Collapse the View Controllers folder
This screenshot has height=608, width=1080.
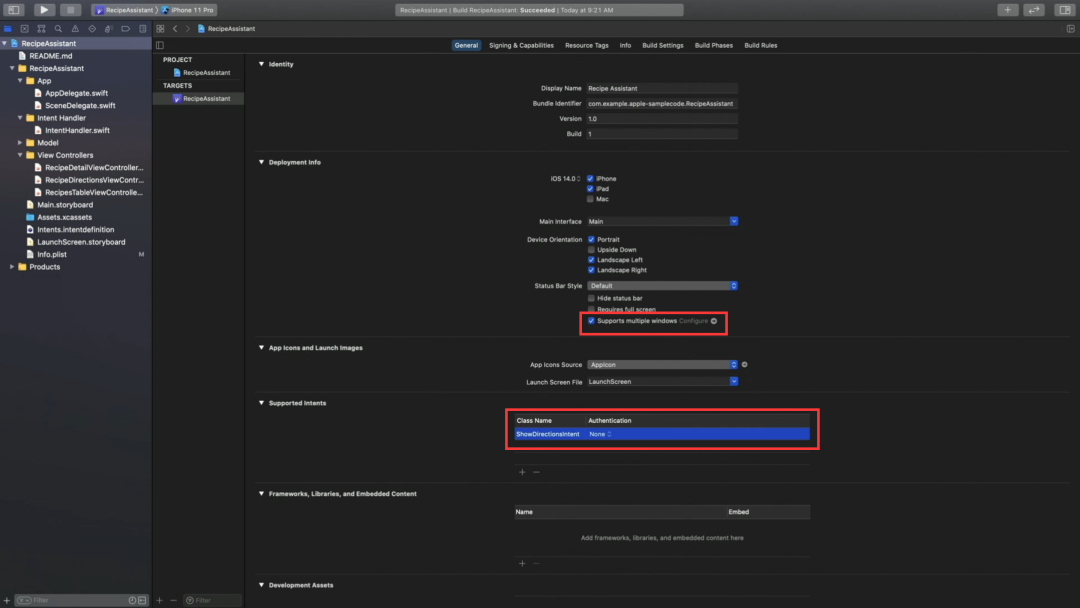click(x=20, y=155)
